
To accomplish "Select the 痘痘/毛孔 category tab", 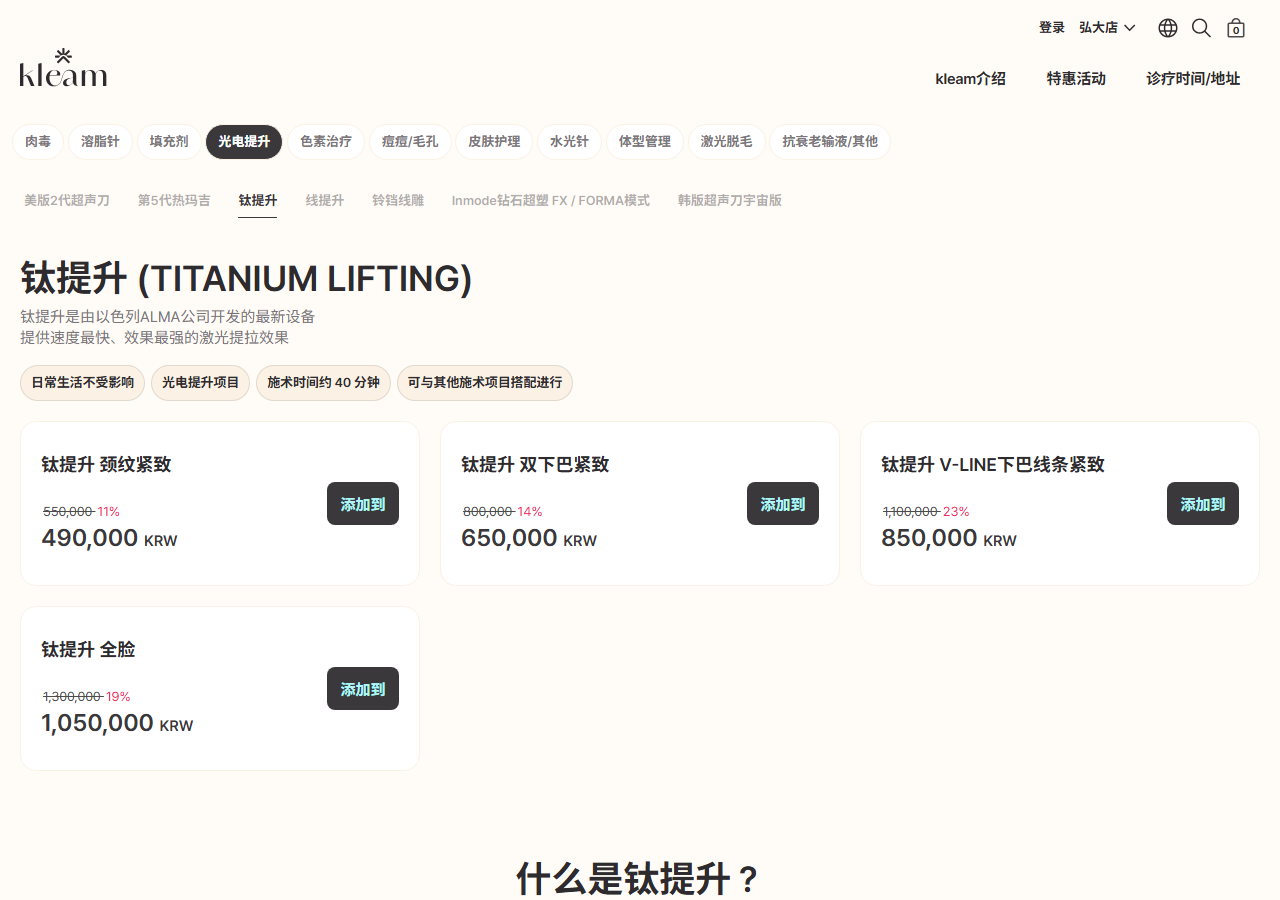I will coord(410,142).
